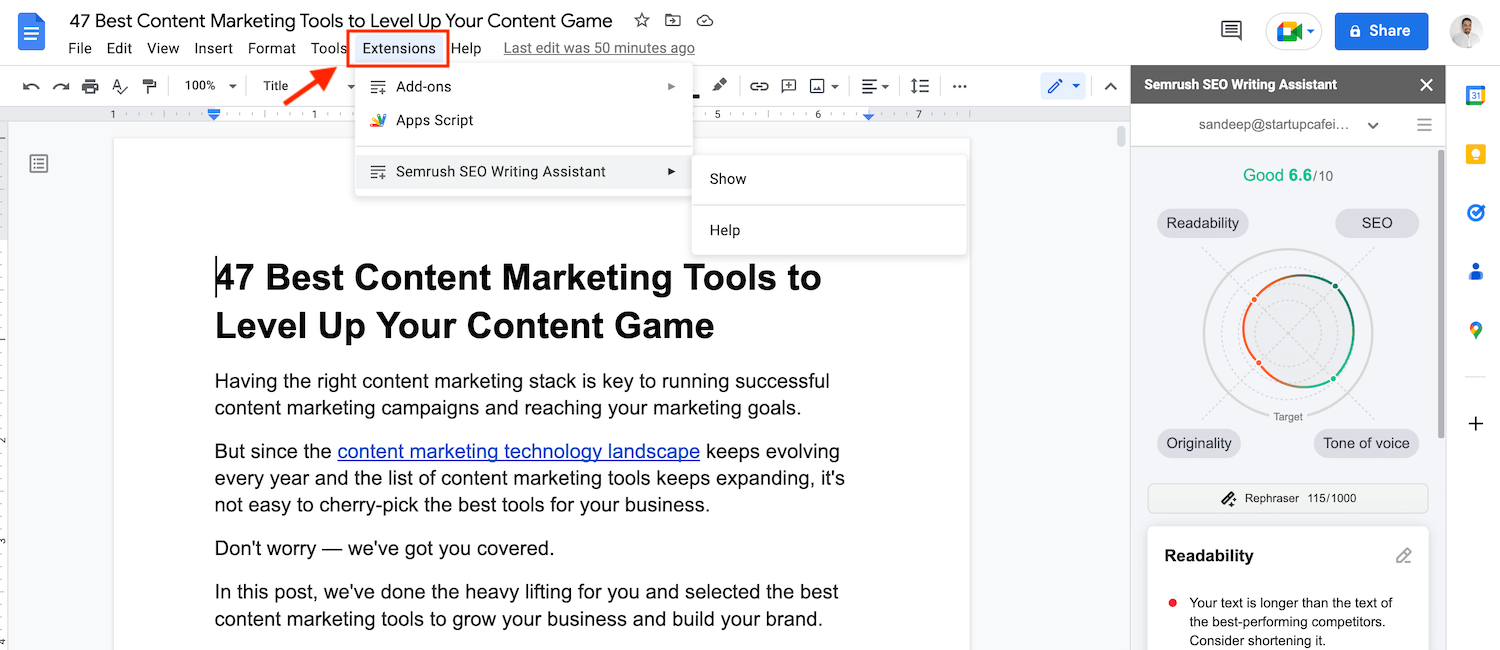1500x650 pixels.
Task: Click the Rephraser button
Action: (x=1287, y=498)
